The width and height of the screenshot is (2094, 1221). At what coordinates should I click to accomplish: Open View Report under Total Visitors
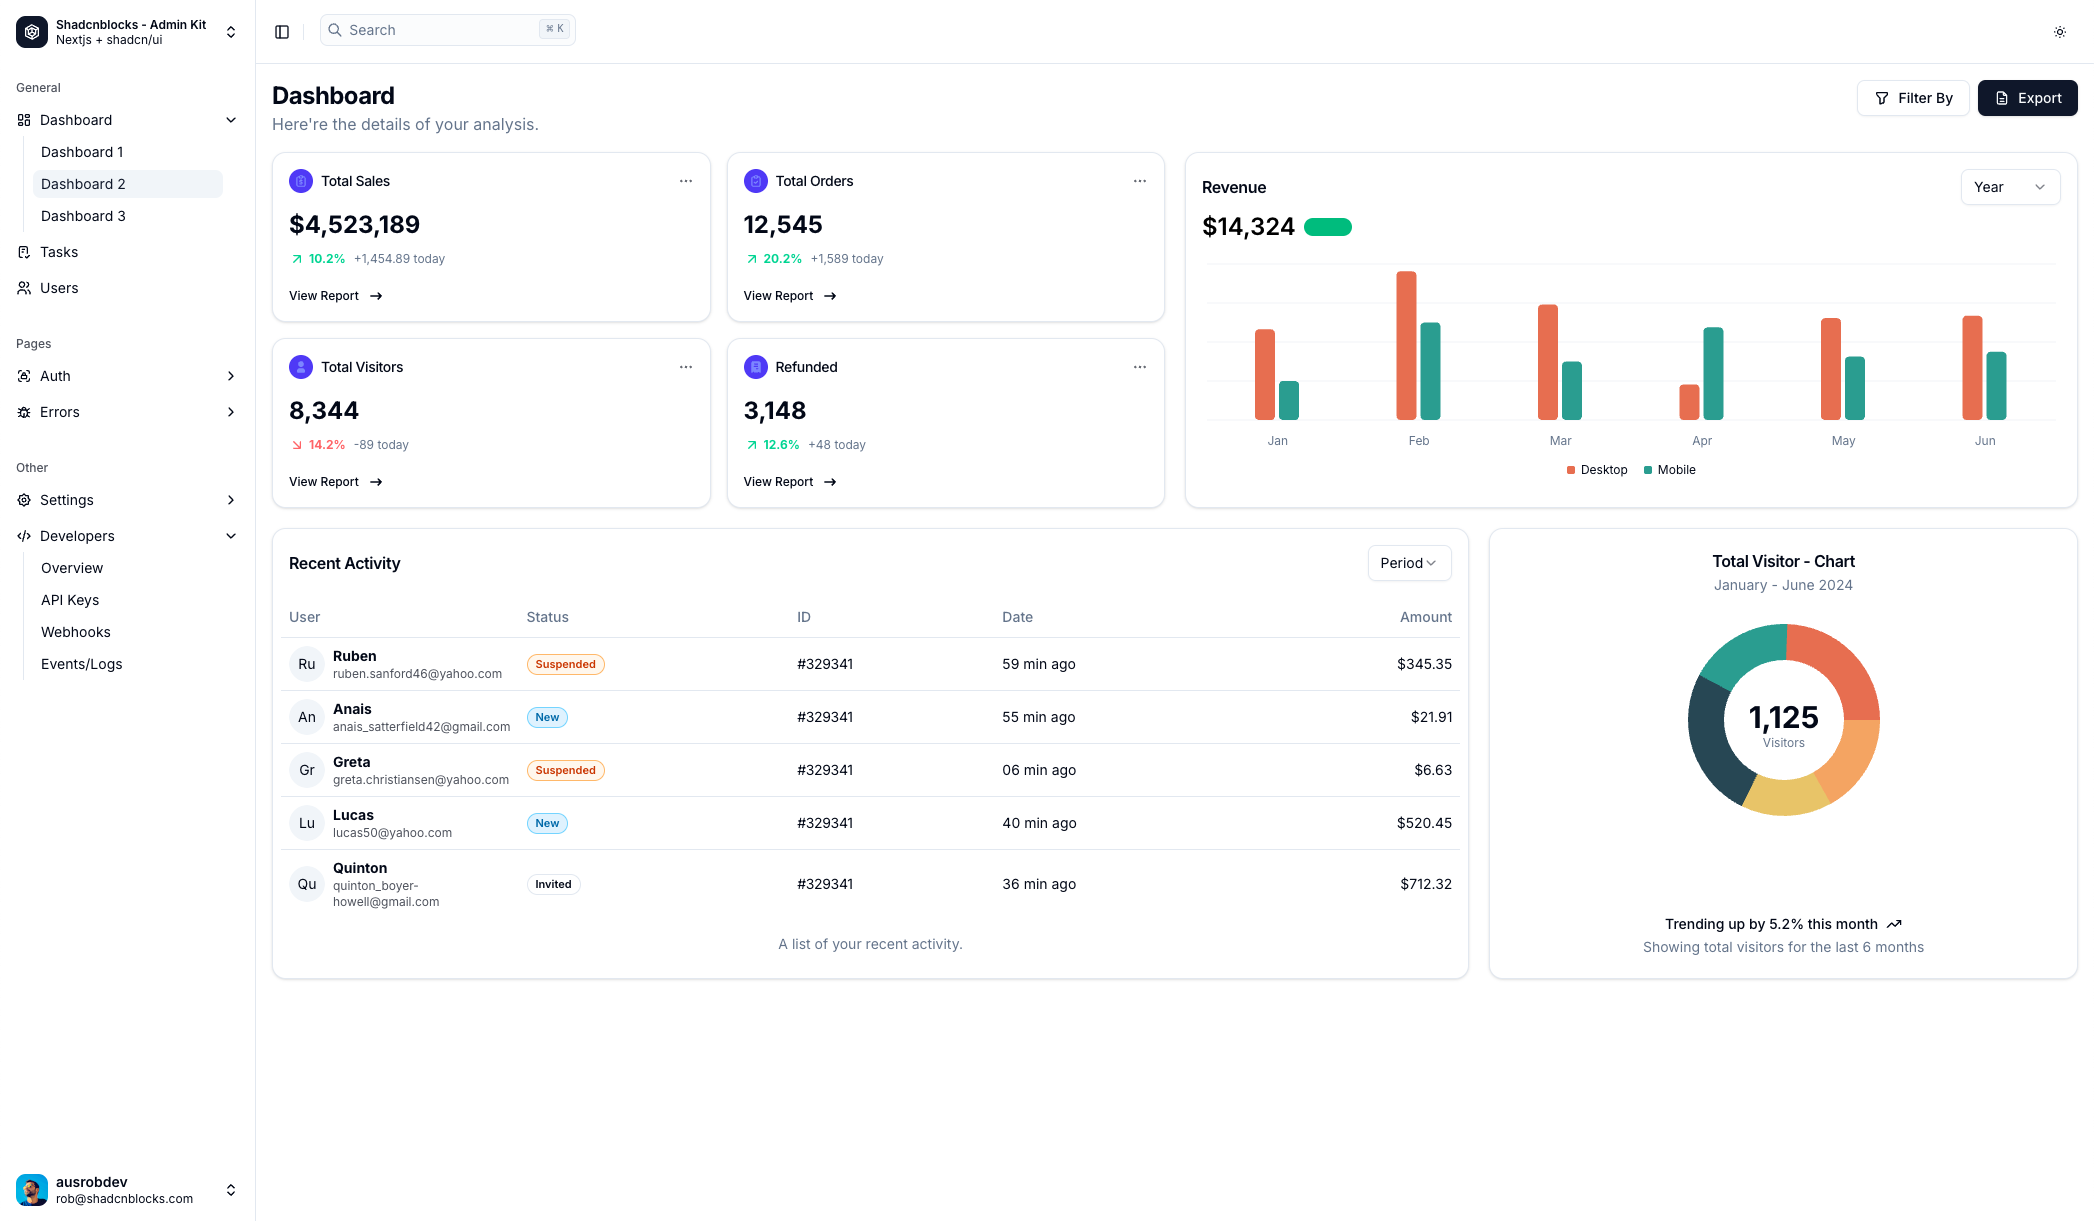pyautogui.click(x=335, y=481)
